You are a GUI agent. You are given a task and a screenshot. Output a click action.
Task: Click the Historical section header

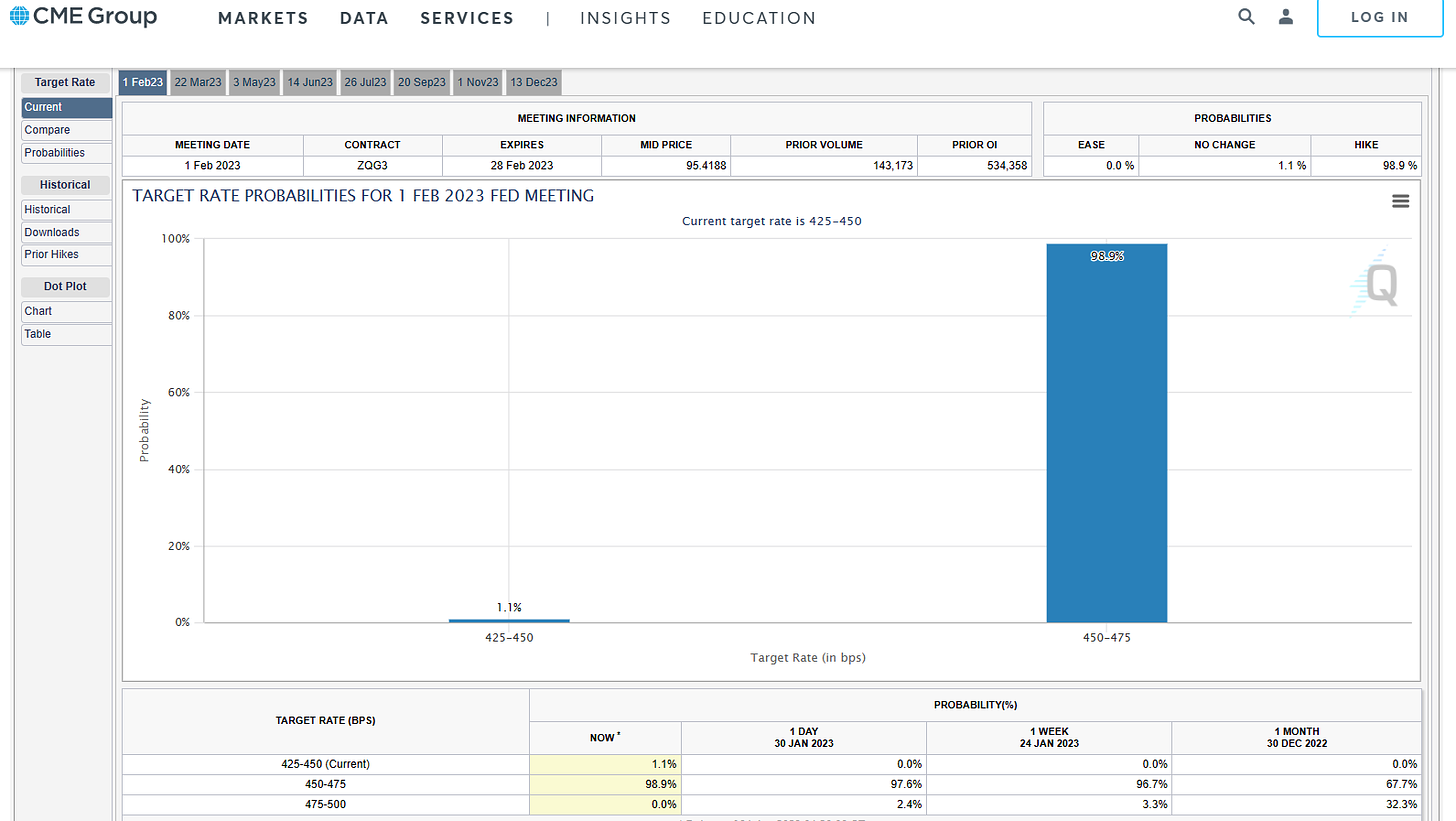pyautogui.click(x=65, y=185)
